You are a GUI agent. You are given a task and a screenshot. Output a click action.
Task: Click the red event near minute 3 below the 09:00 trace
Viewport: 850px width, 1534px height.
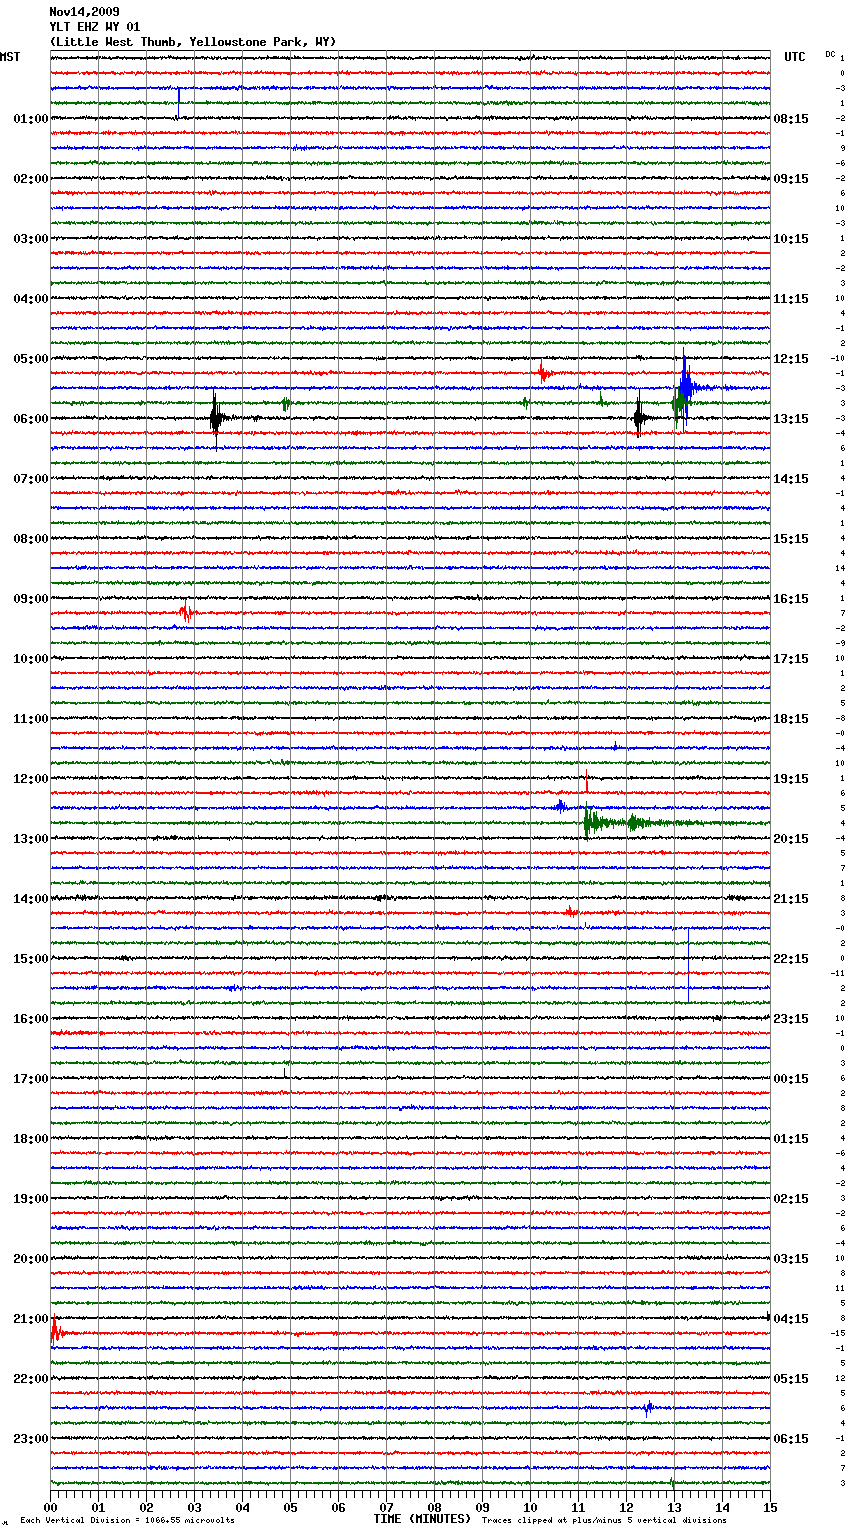(186, 612)
